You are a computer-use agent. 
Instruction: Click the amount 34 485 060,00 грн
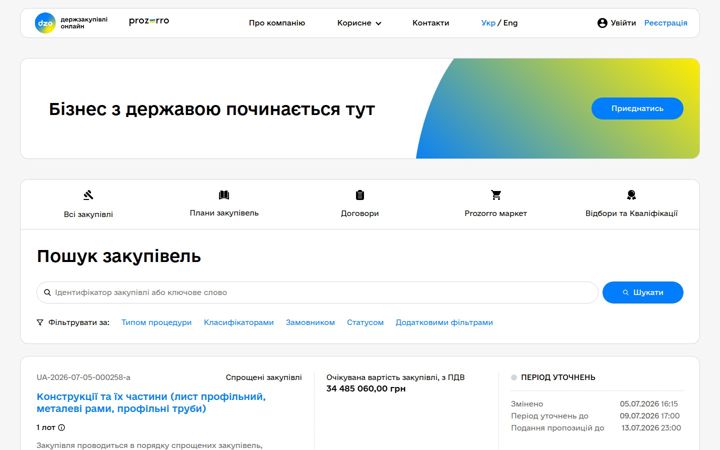tap(366, 388)
